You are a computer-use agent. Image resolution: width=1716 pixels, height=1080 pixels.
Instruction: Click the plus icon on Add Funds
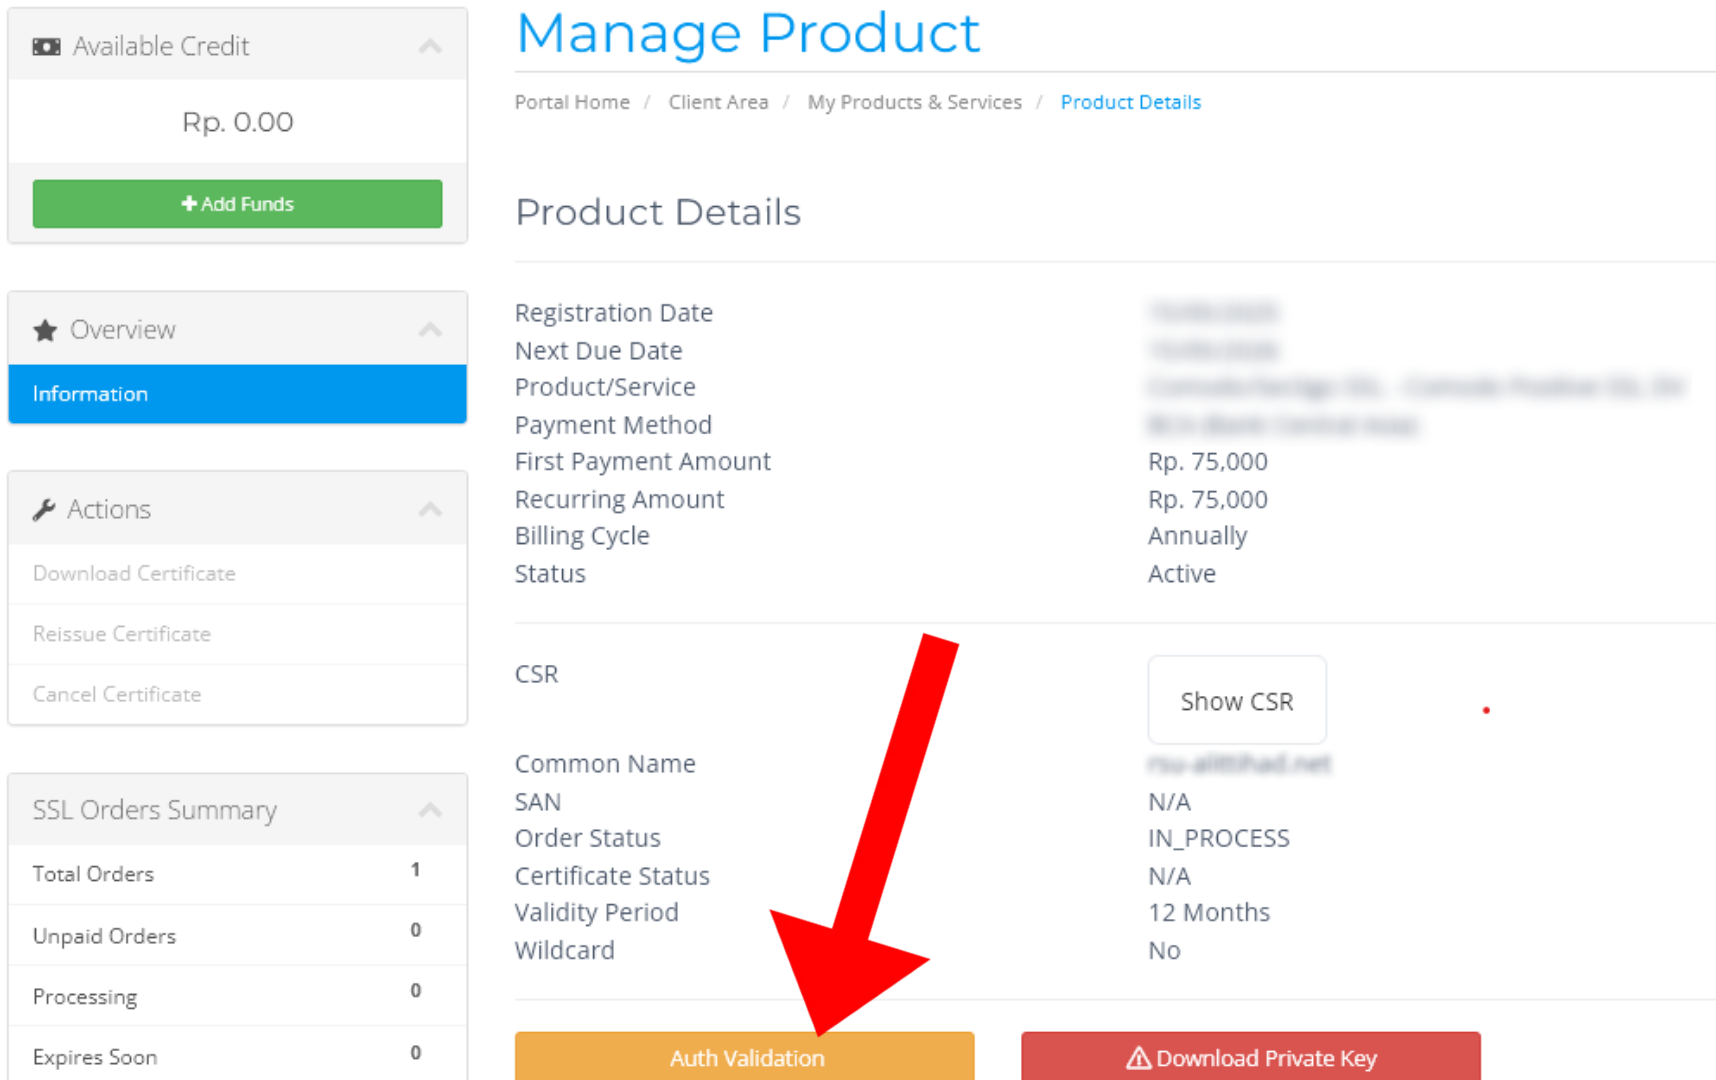[188, 204]
